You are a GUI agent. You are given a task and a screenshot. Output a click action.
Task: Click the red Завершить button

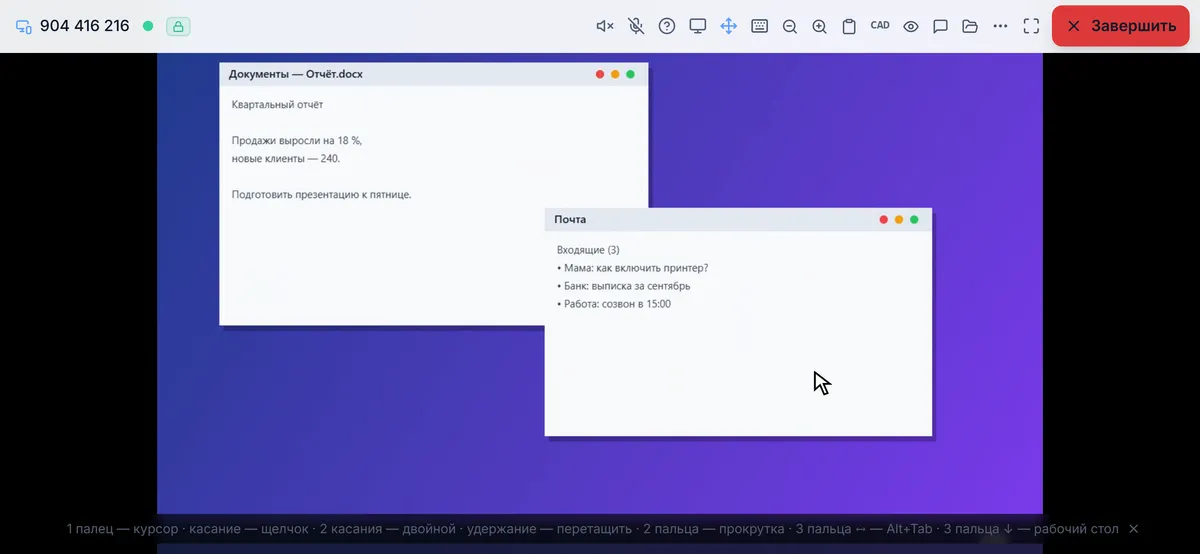pos(1120,26)
